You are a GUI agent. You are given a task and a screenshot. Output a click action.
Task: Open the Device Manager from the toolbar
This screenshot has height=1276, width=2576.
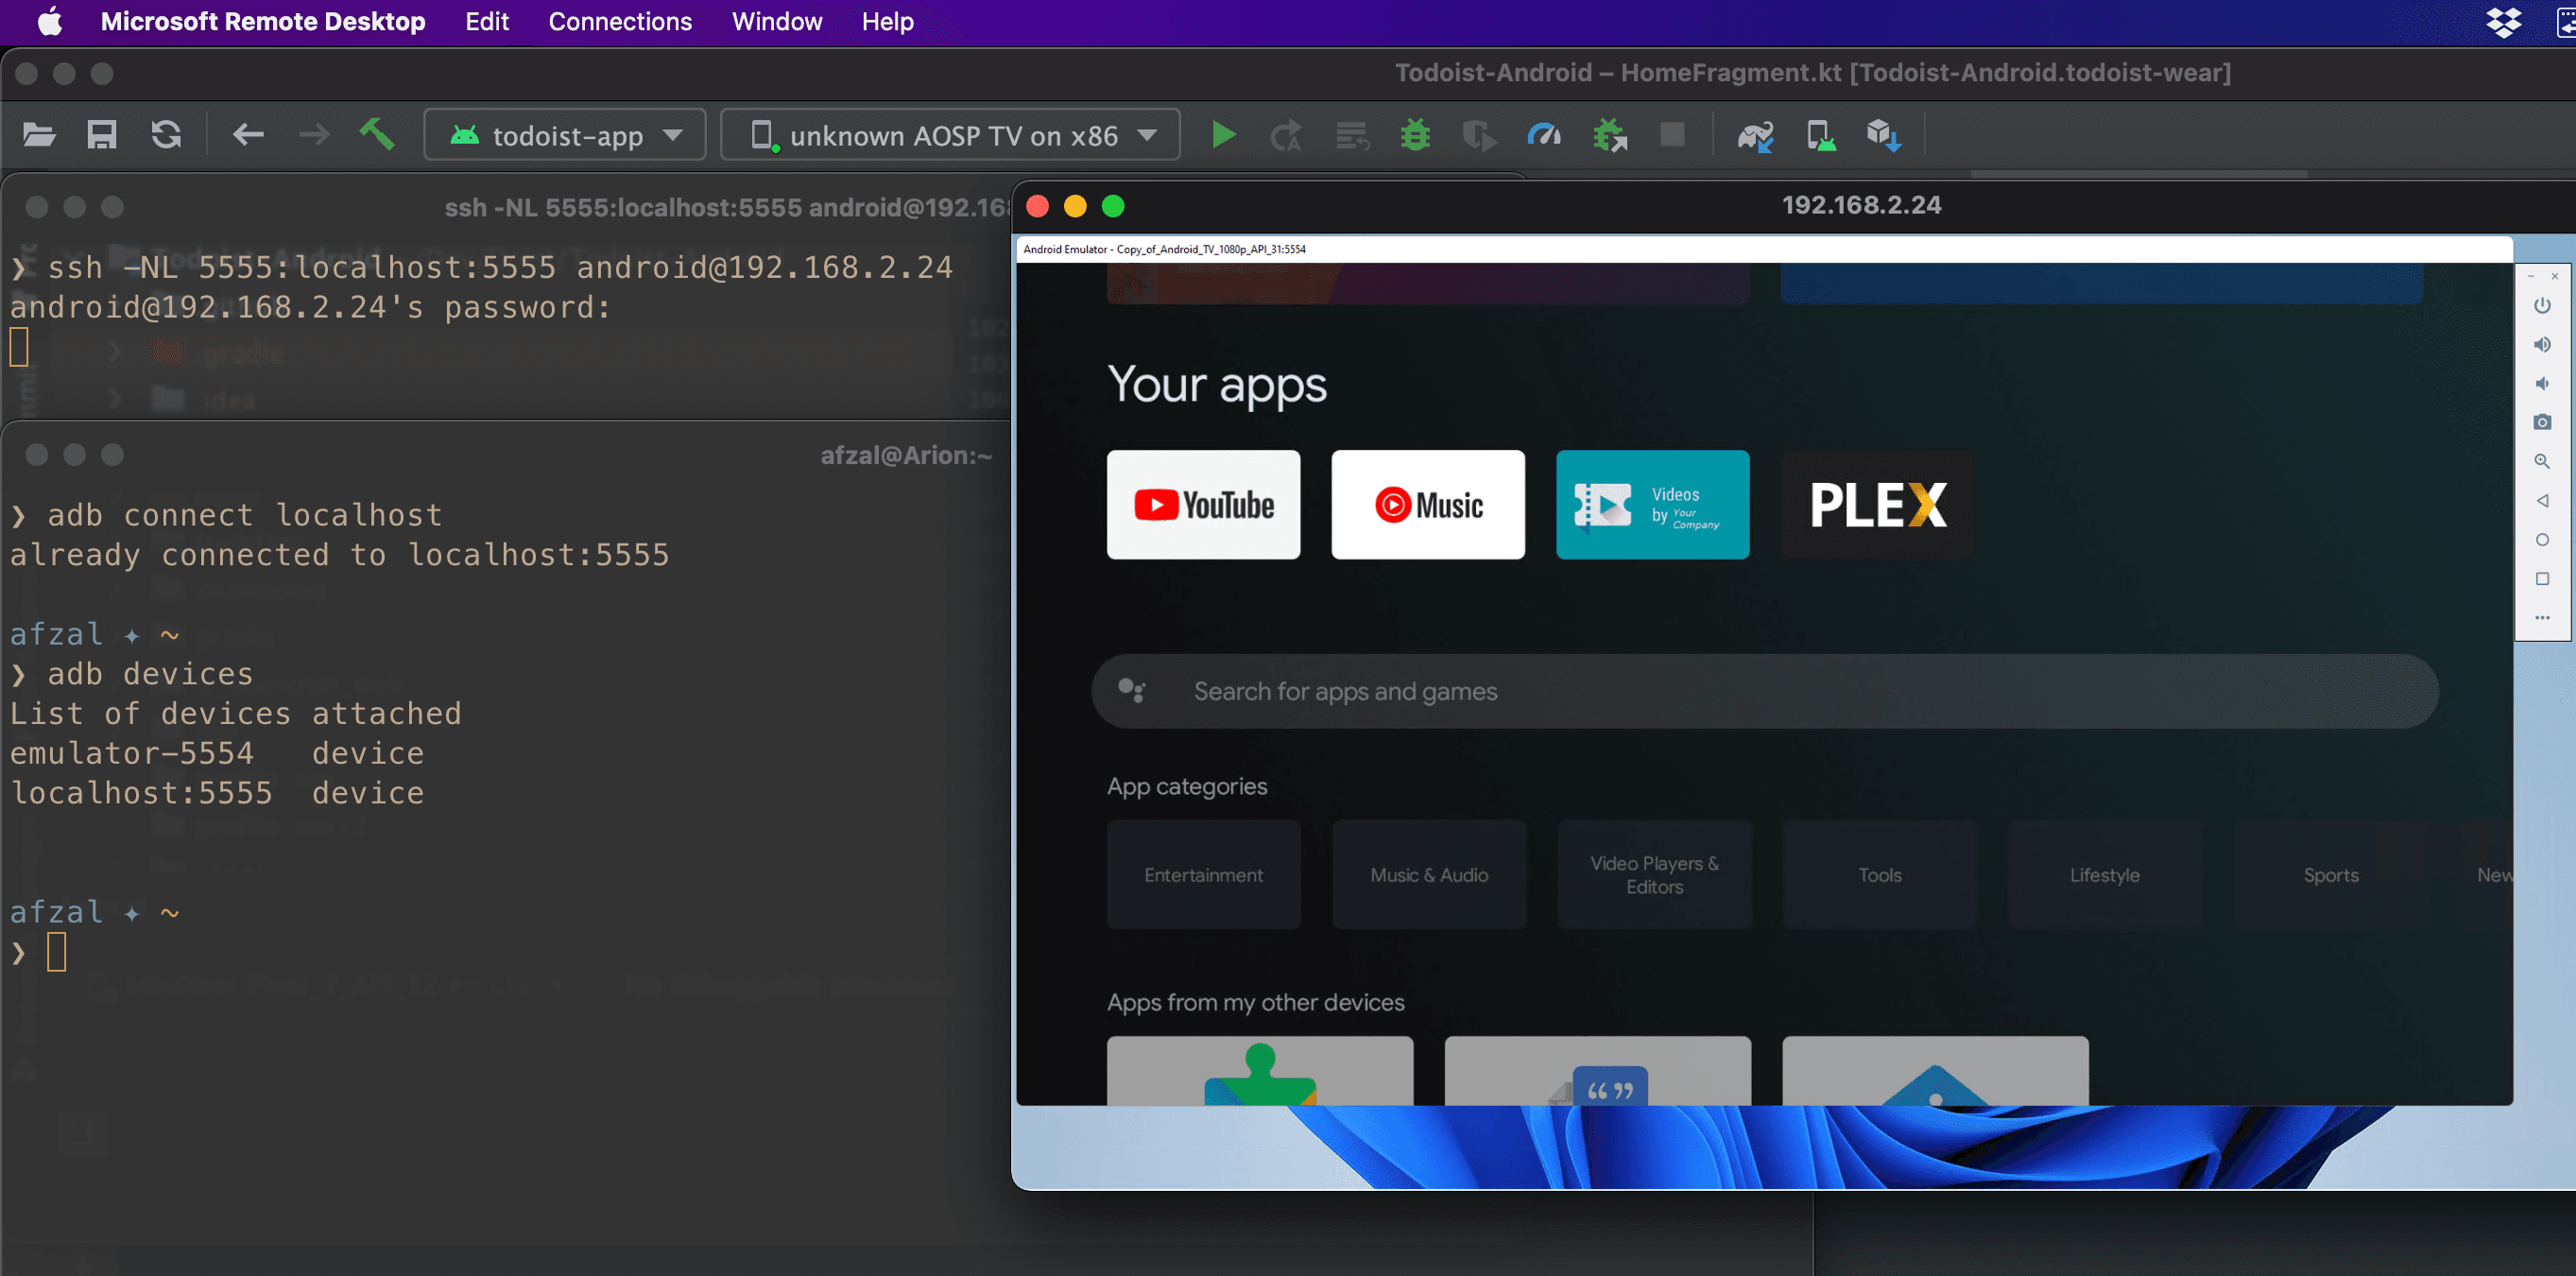pos(1821,134)
